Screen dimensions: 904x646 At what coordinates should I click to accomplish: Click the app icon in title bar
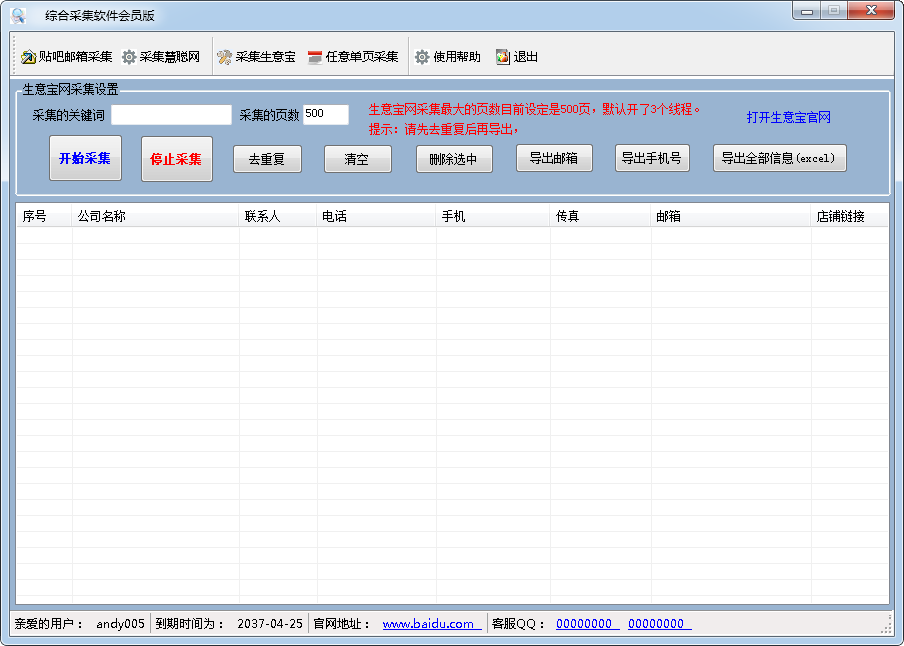click(x=18, y=16)
